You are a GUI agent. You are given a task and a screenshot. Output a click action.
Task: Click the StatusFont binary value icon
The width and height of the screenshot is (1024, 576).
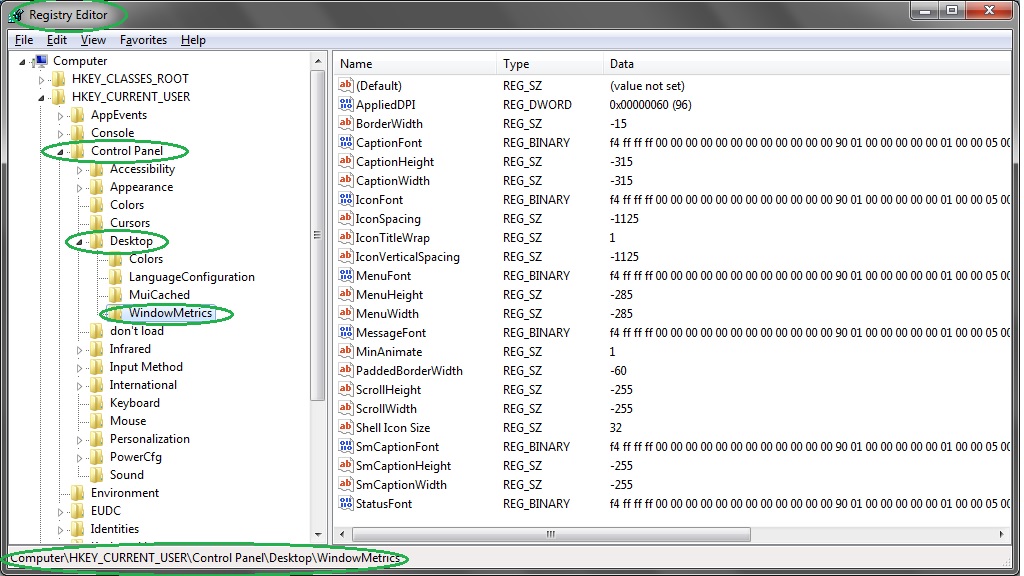[345, 503]
